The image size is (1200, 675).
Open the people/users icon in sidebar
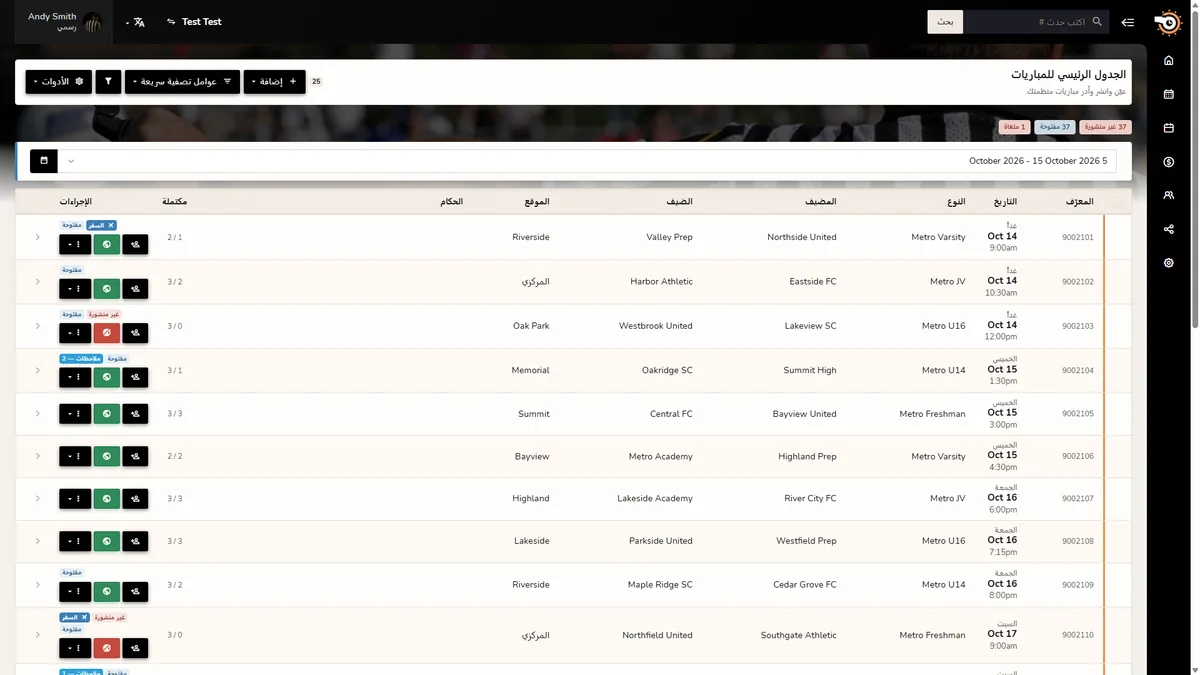pos(1168,196)
